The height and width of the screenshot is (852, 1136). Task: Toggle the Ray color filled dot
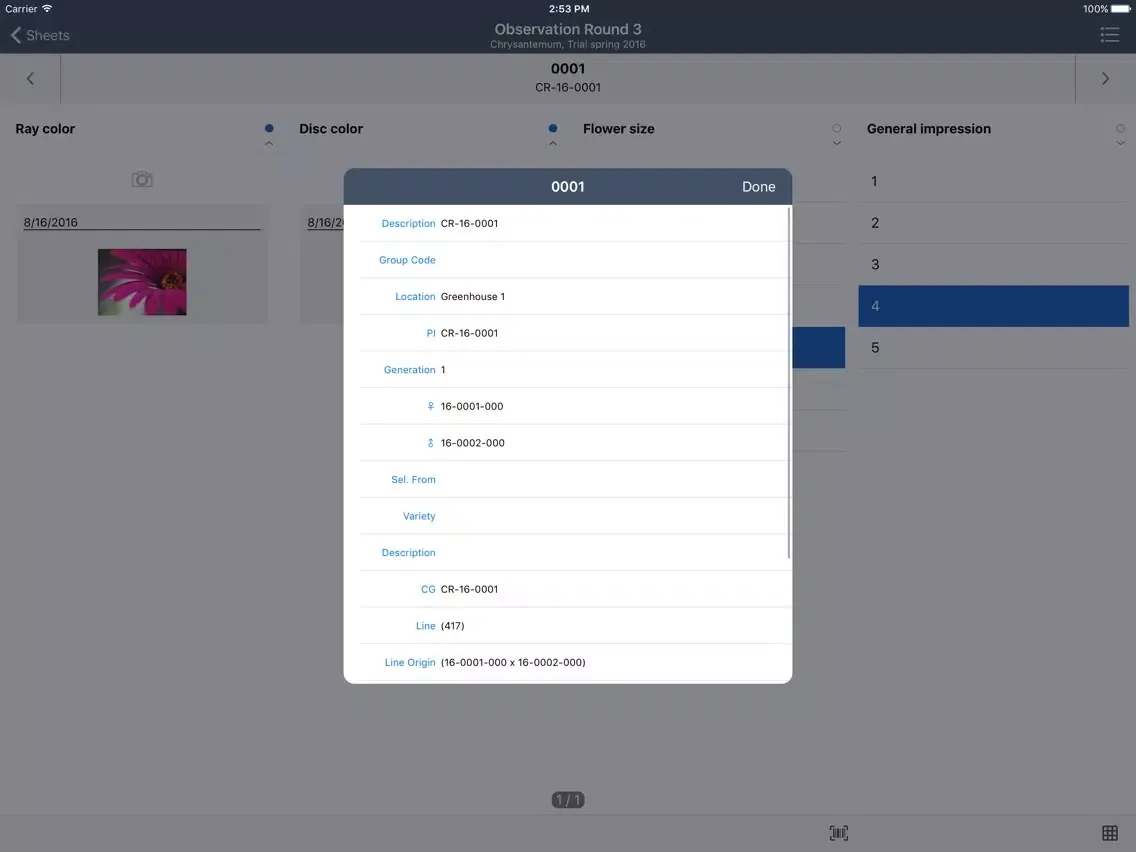(x=269, y=128)
